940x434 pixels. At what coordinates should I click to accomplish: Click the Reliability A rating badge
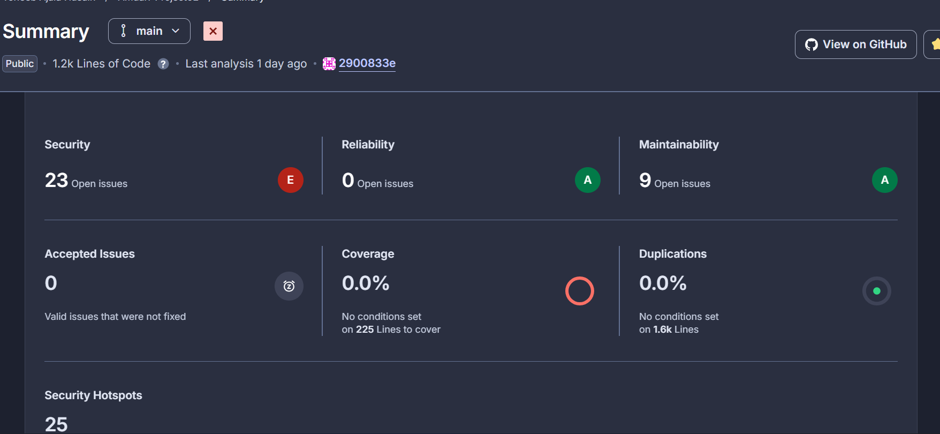point(588,180)
